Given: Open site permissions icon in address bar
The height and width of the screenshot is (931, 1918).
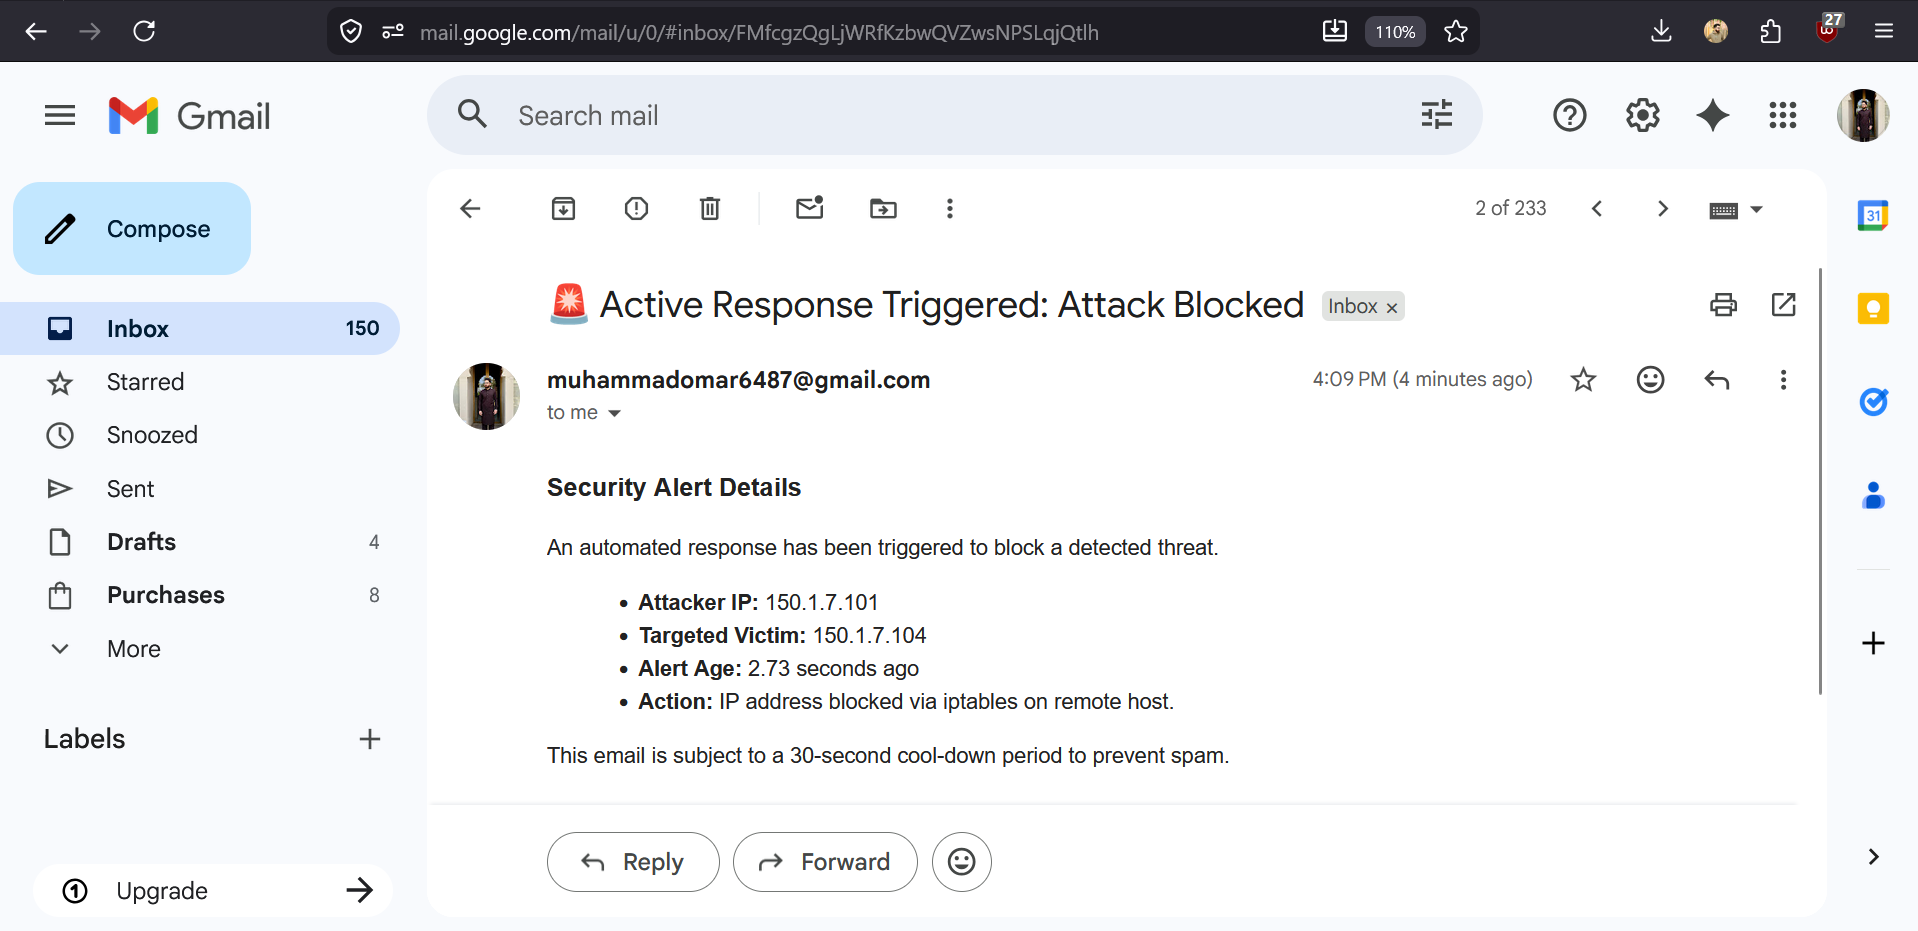Looking at the screenshot, I should [393, 32].
